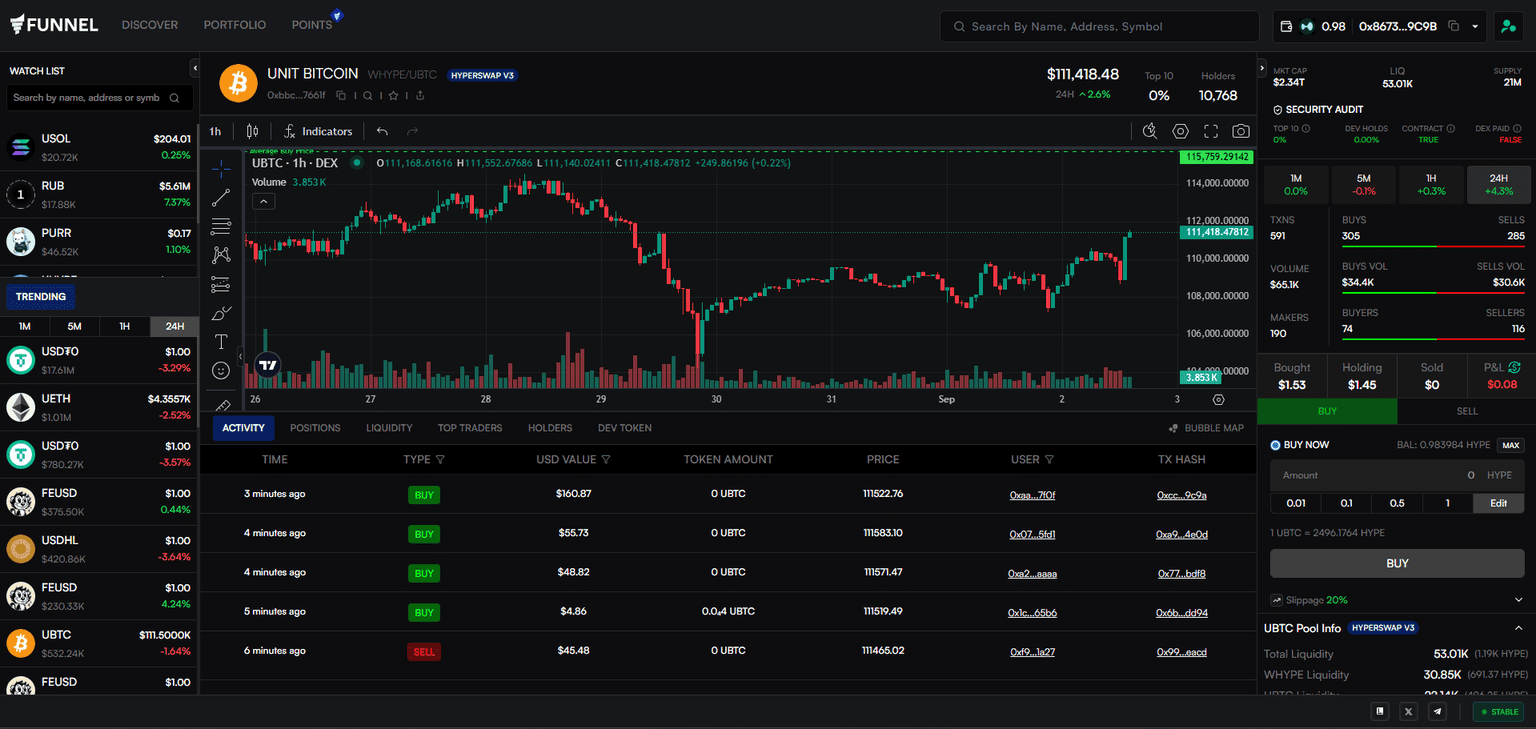Viewport: 1536px width, 729px height.
Task: Toggle the 1H stats timeframe
Action: [x=1431, y=184]
